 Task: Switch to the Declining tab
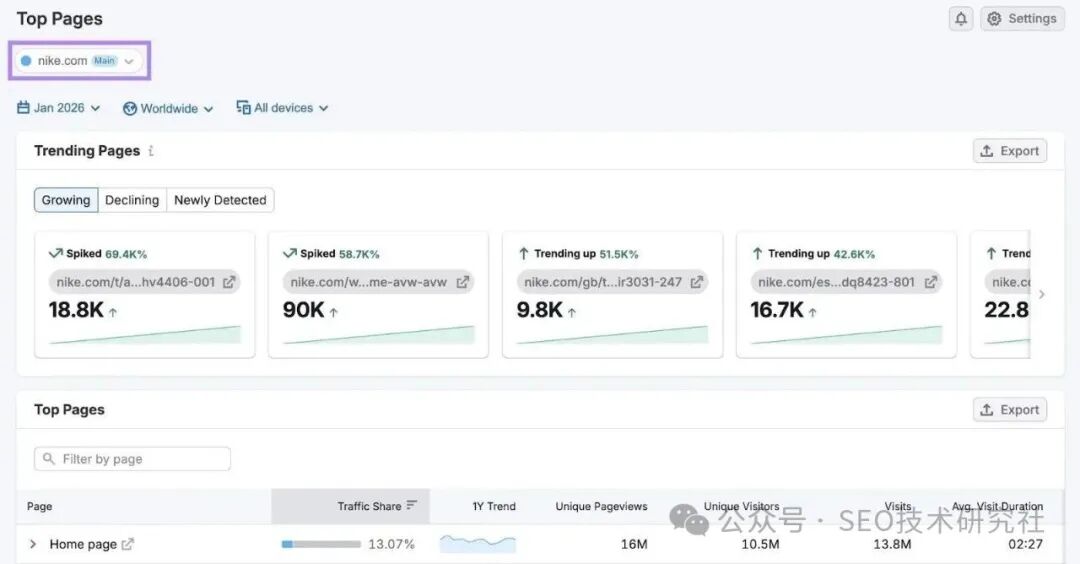pos(132,200)
